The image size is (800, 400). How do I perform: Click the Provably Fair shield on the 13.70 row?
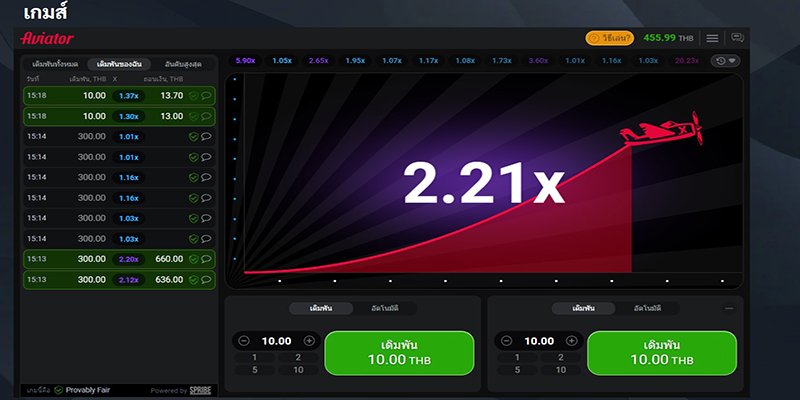point(194,96)
